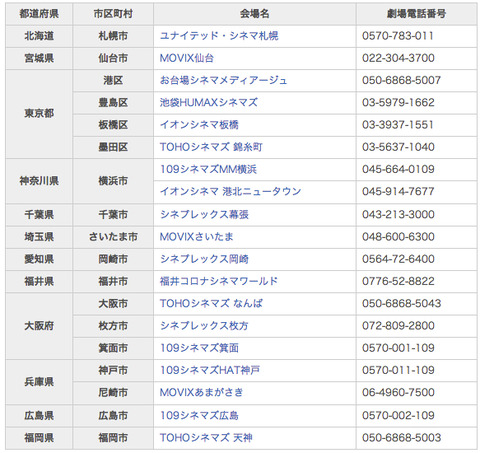480x453 pixels.
Task: Open 福井コロナシネマワールド link
Action: pyautogui.click(x=219, y=281)
